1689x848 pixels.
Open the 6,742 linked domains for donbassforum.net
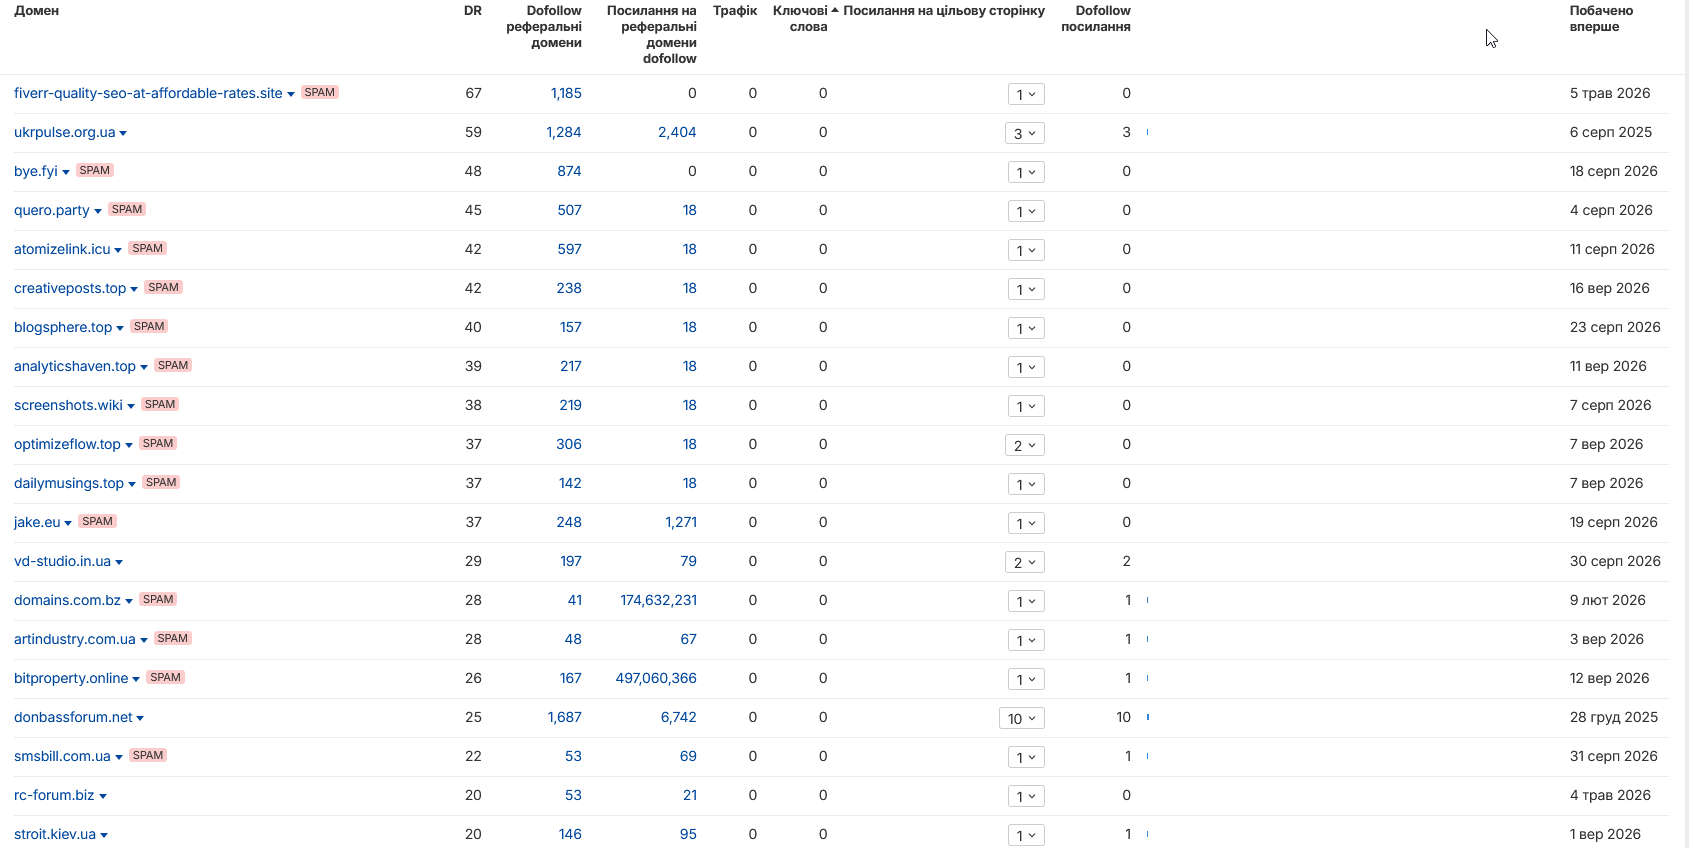(678, 717)
